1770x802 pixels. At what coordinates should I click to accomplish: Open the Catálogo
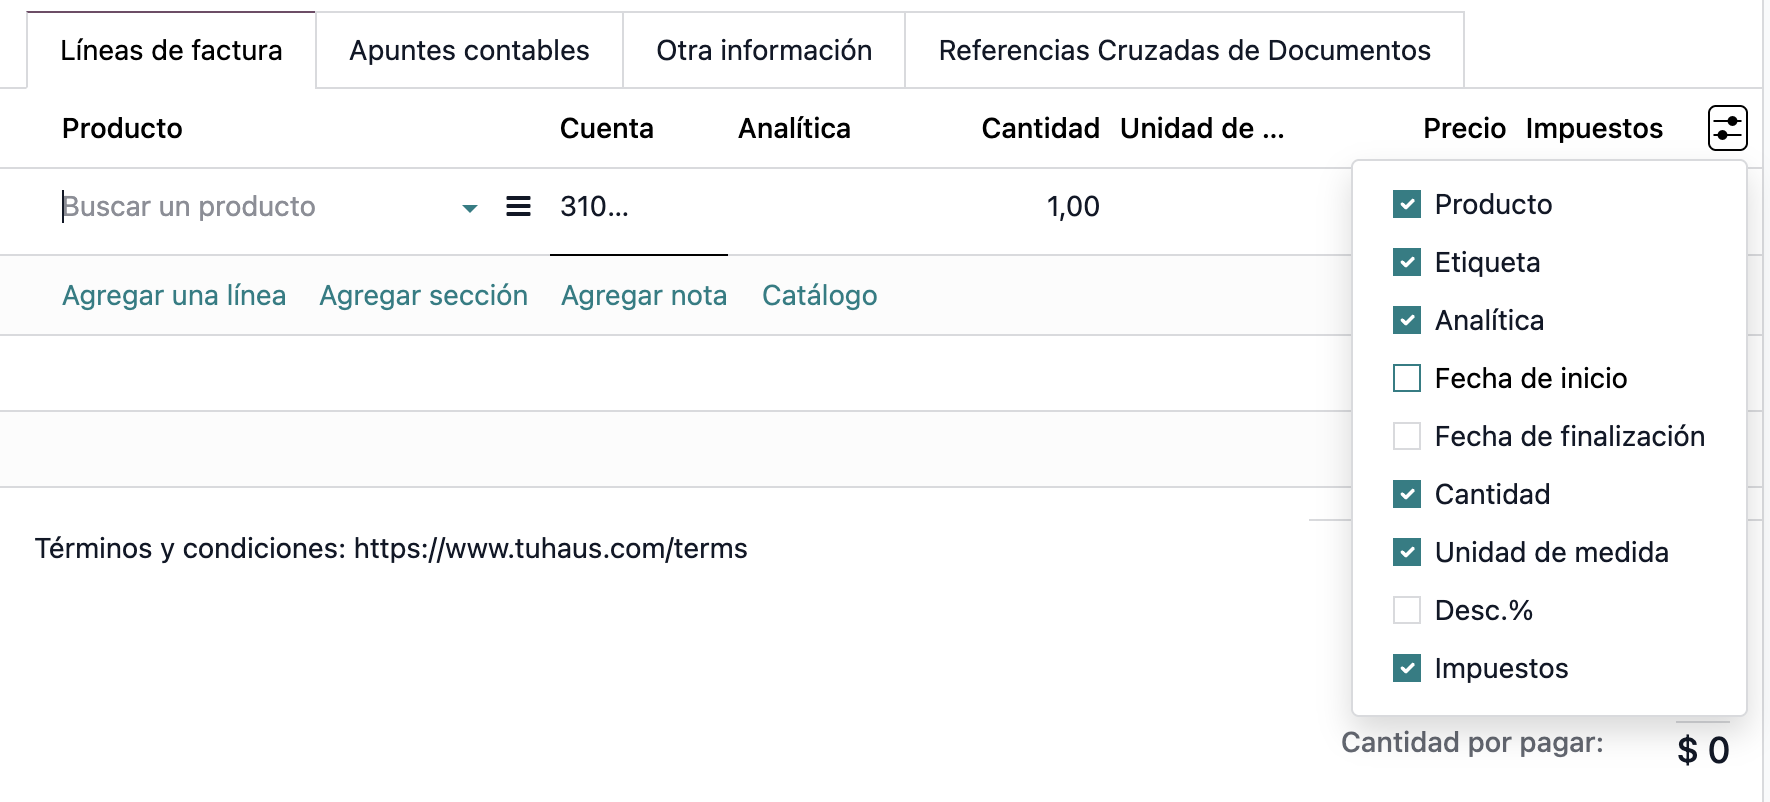819,295
